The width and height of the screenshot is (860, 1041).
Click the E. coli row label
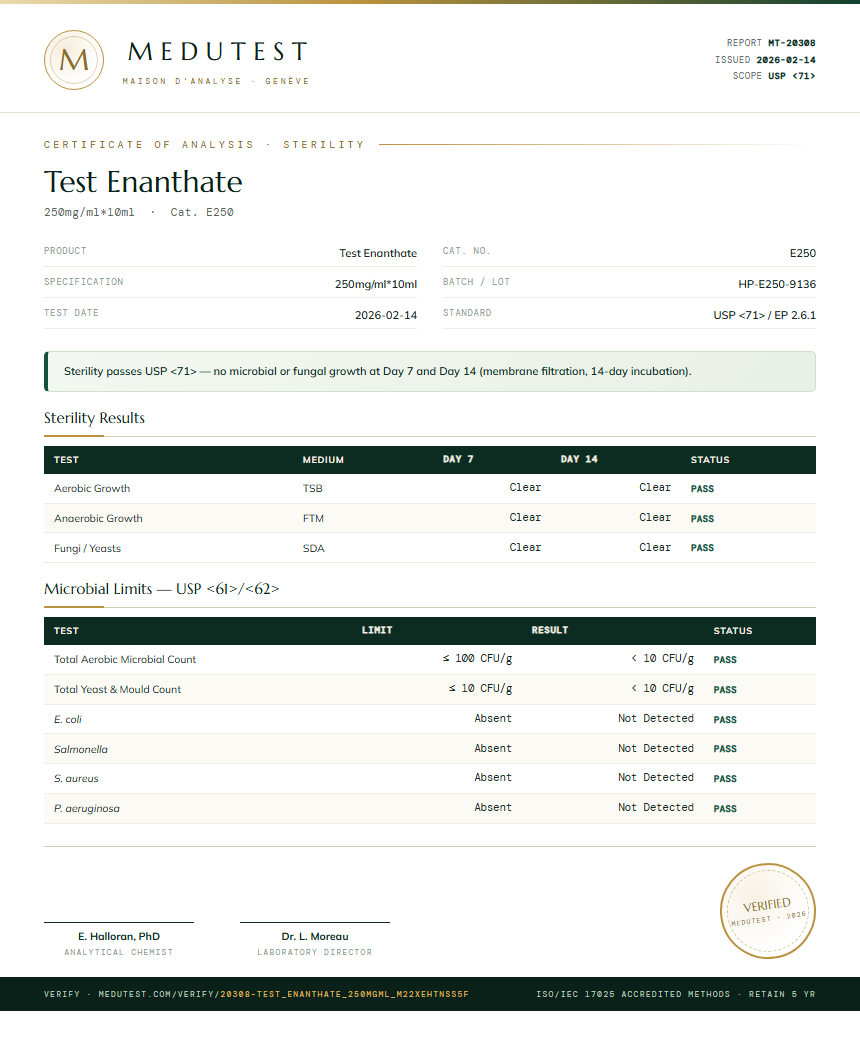(x=68, y=720)
